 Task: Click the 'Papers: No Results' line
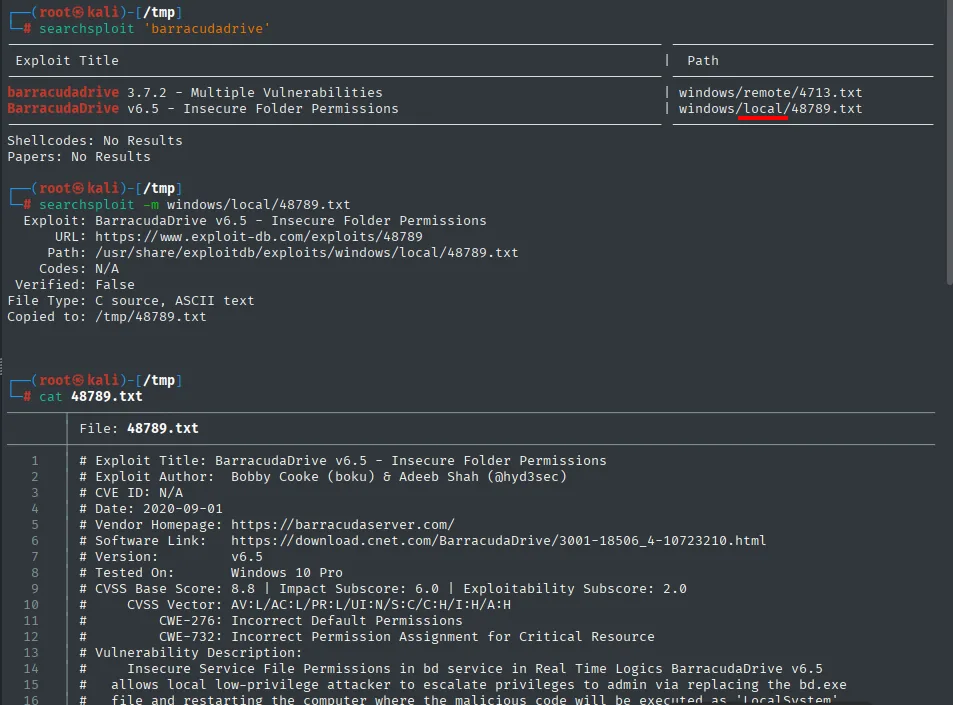(79, 156)
